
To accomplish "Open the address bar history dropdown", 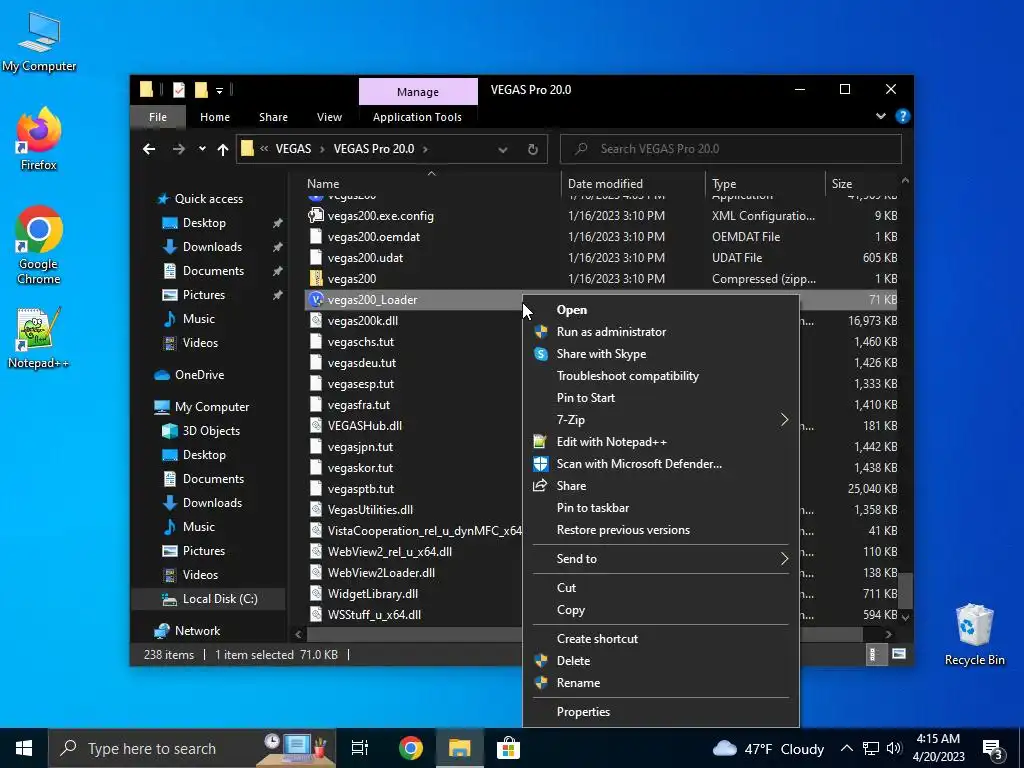I will coord(503,150).
